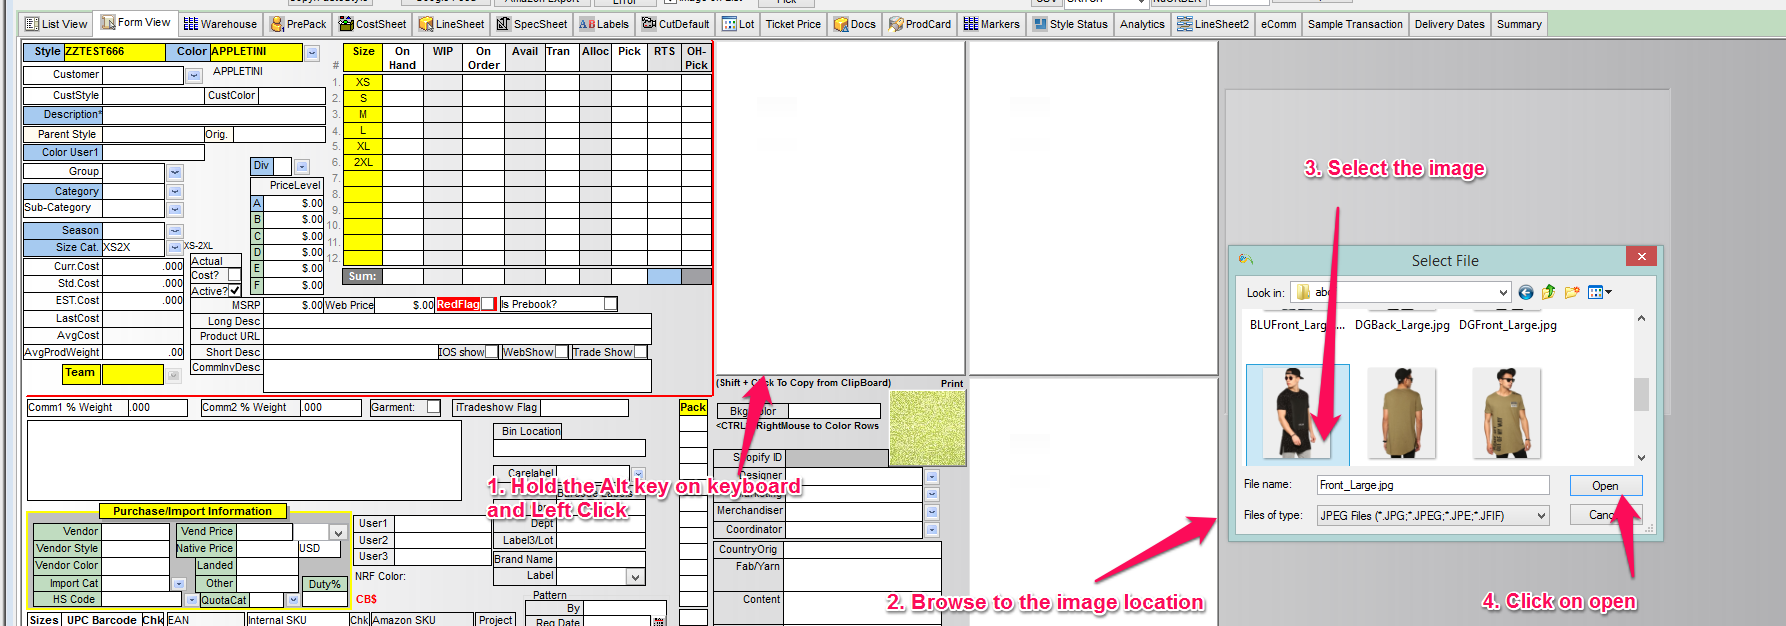Open the Sub-Category dropdown
This screenshot has width=1786, height=626.
coord(175,209)
